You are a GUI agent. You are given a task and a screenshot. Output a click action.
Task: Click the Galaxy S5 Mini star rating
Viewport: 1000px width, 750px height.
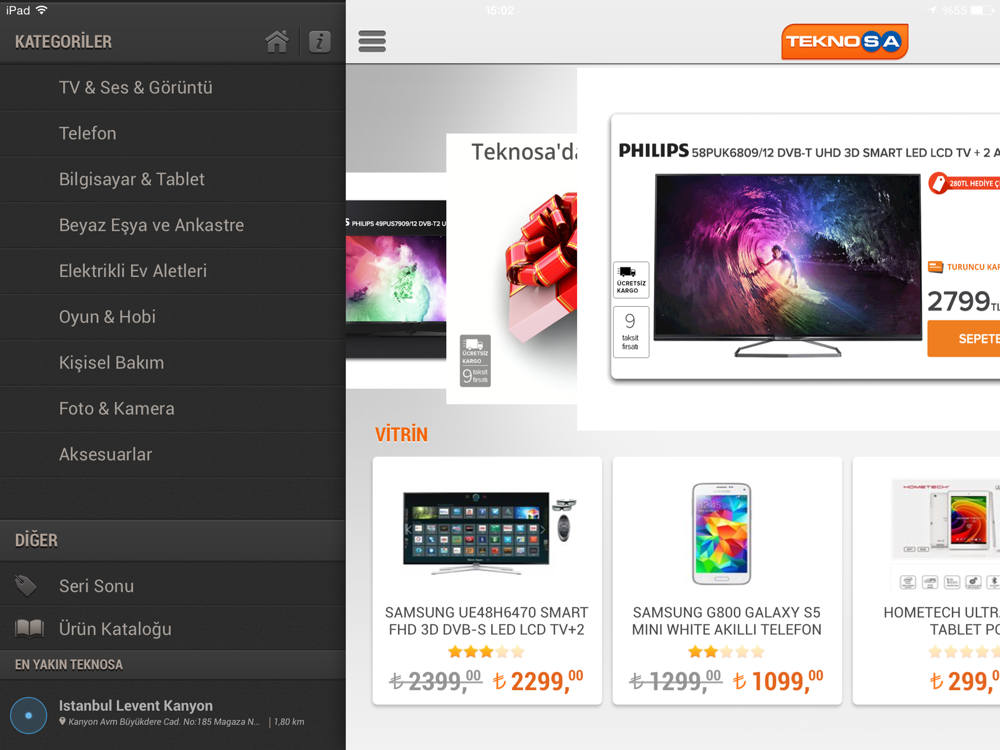pyautogui.click(x=726, y=652)
